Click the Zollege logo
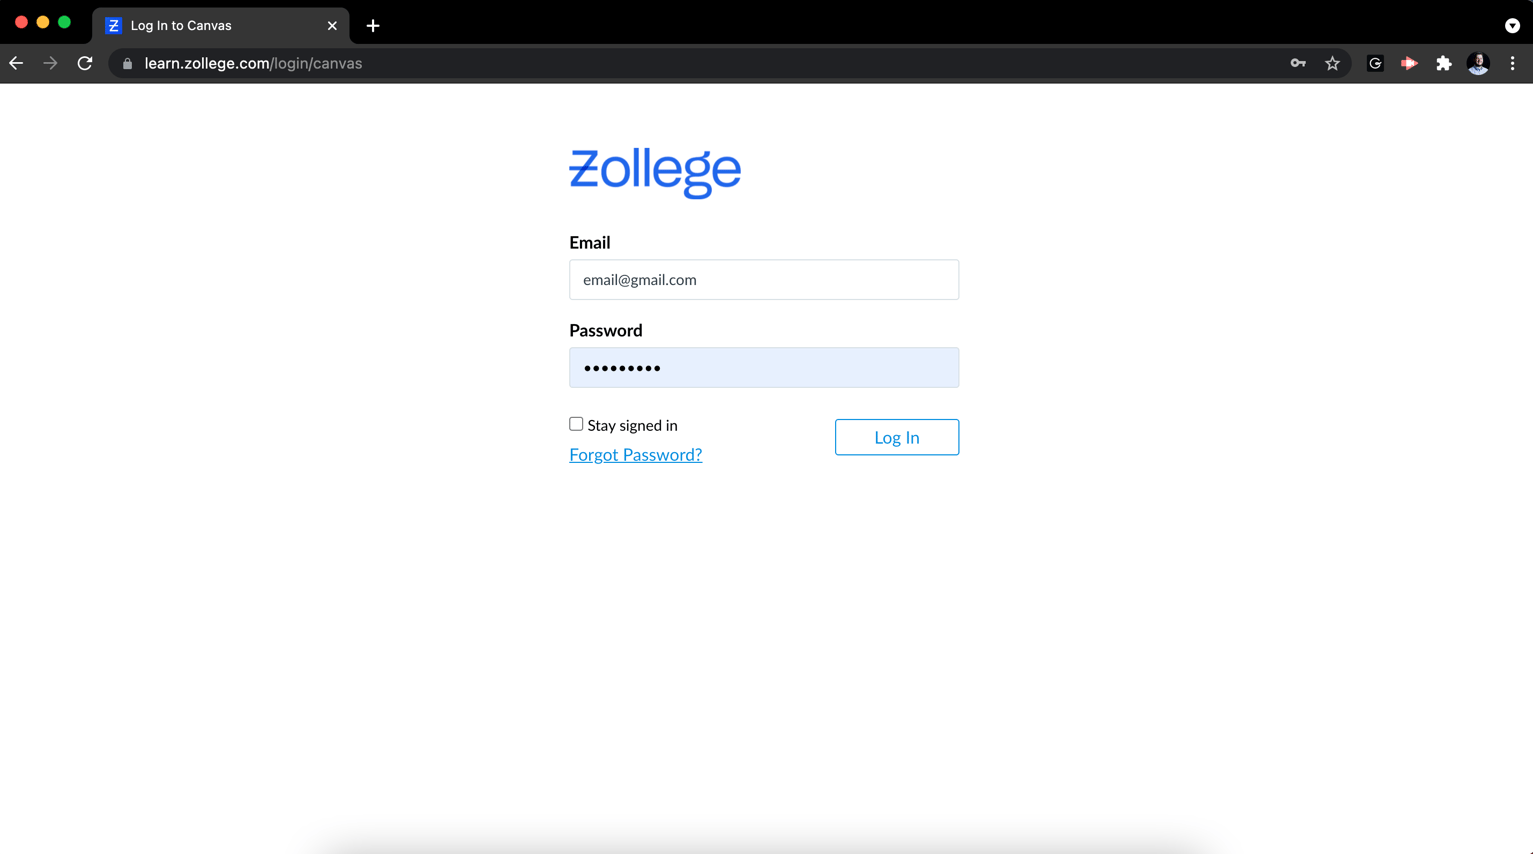Image resolution: width=1533 pixels, height=854 pixels. point(655,171)
